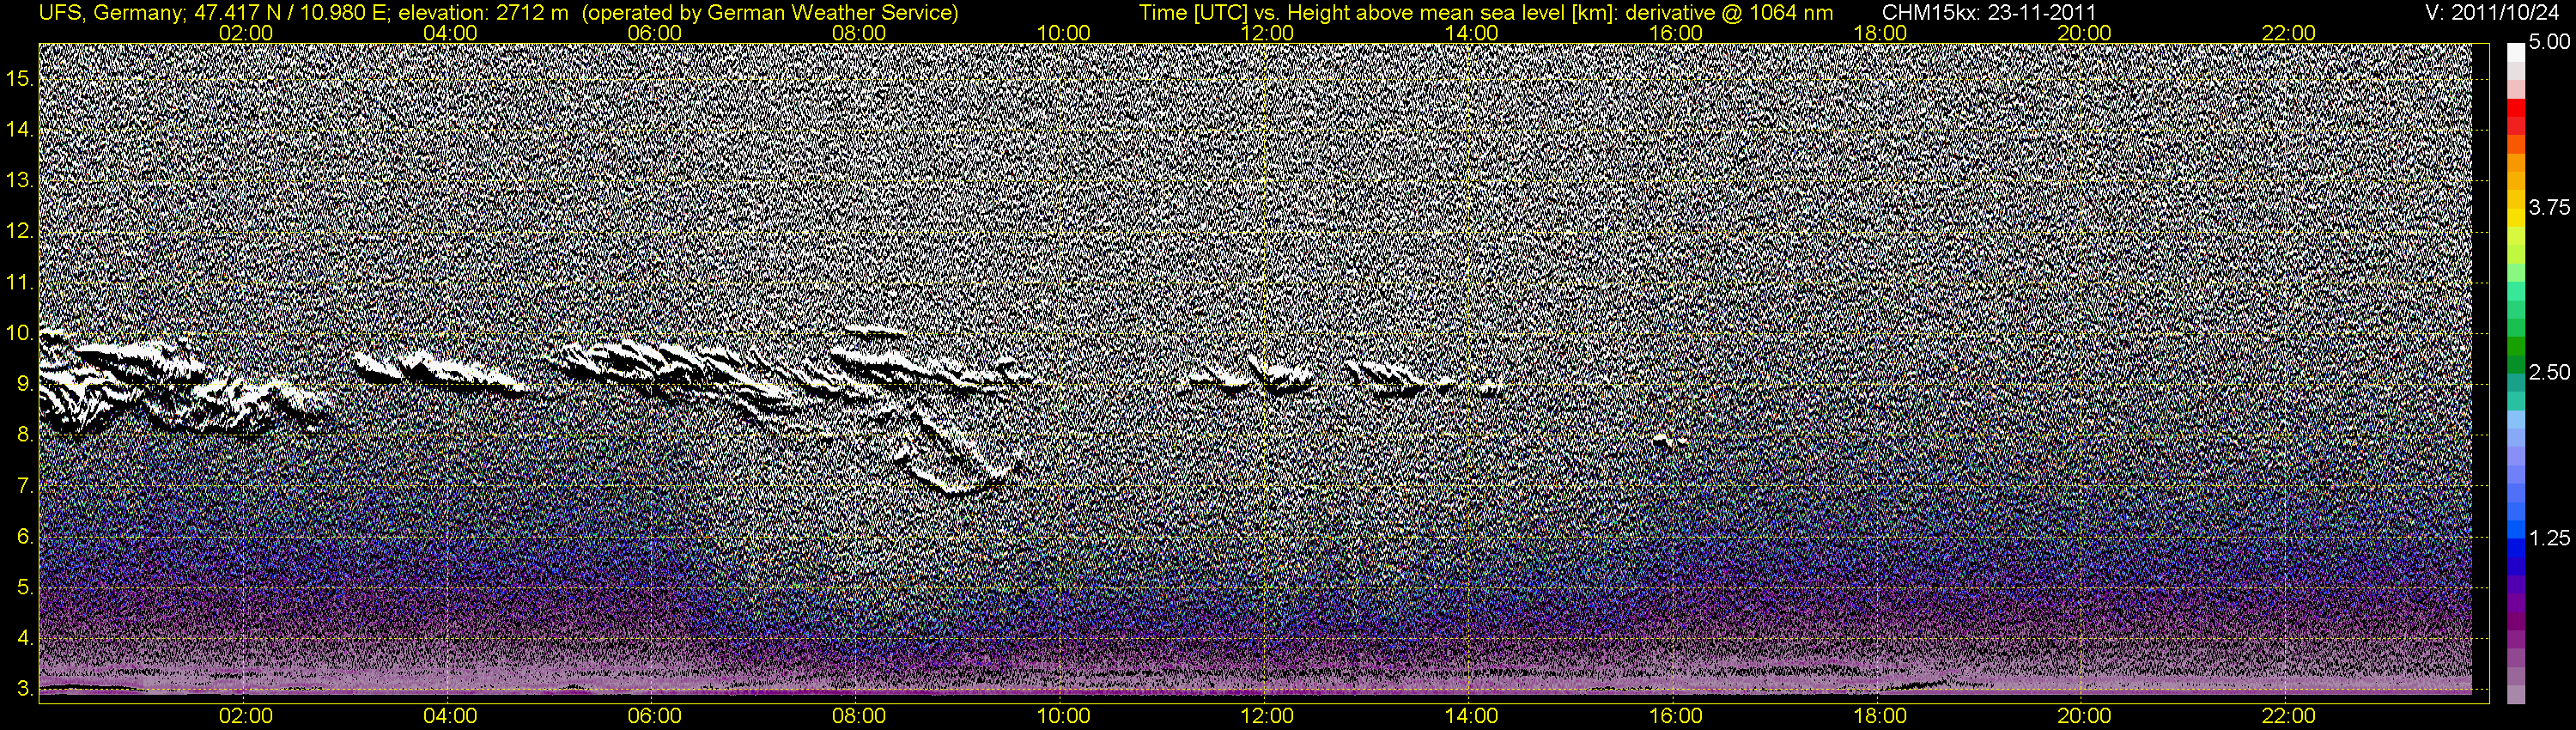Pick the white top segment of the color bar
Screen dimensions: 2576x730
coord(2515,54)
